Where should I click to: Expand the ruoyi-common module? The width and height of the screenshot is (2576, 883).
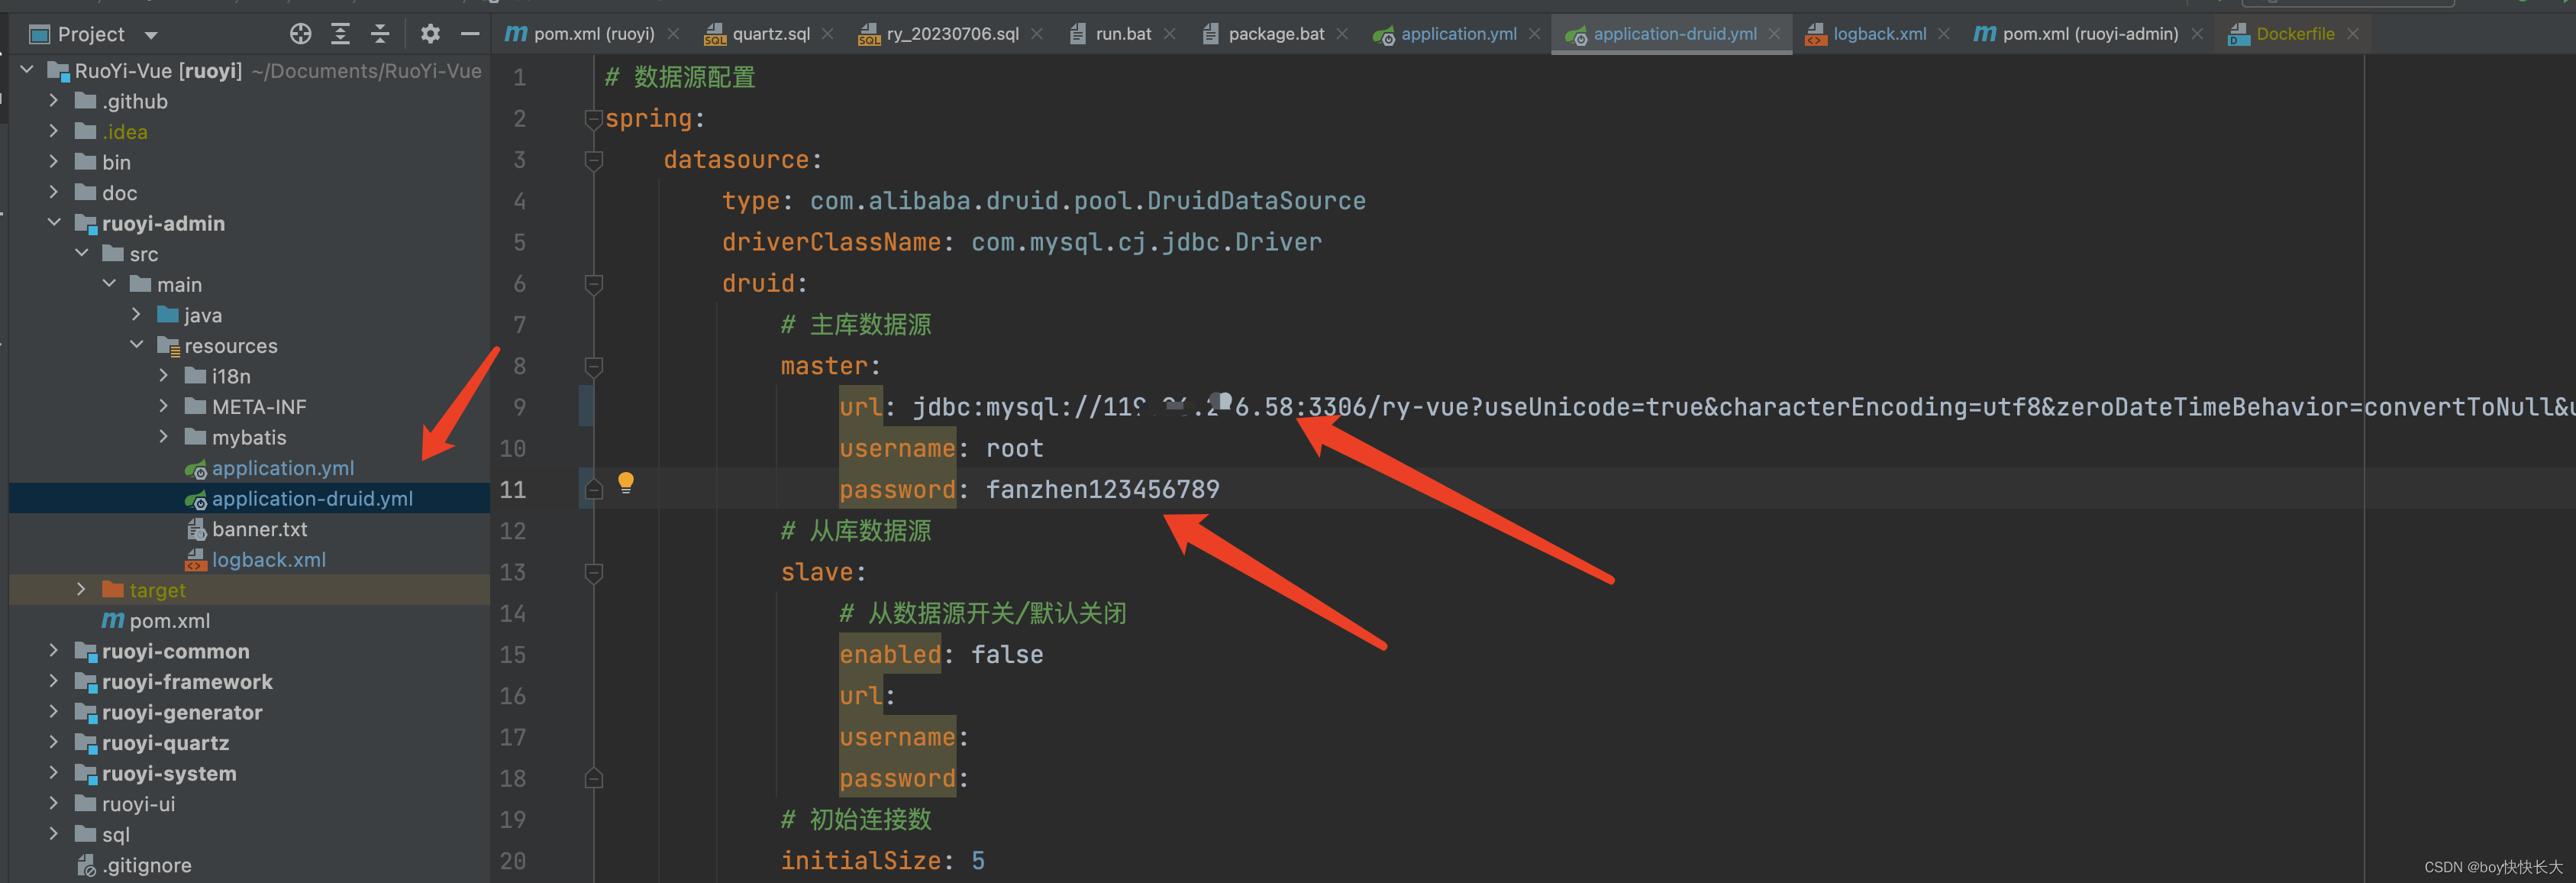(54, 651)
